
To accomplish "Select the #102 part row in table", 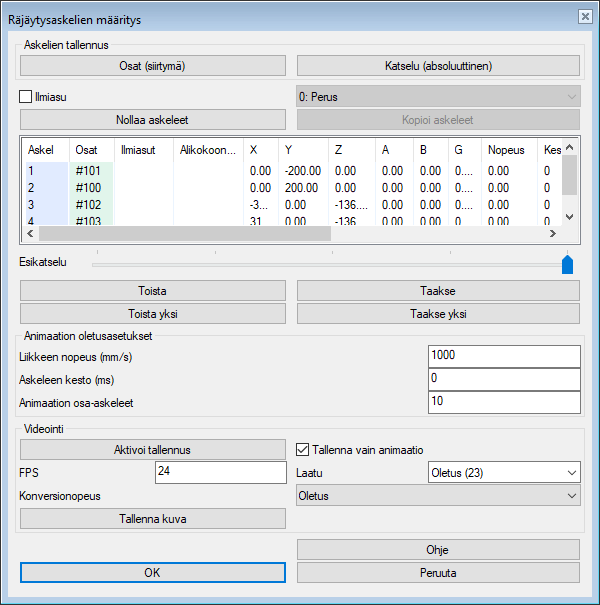I will point(90,203).
